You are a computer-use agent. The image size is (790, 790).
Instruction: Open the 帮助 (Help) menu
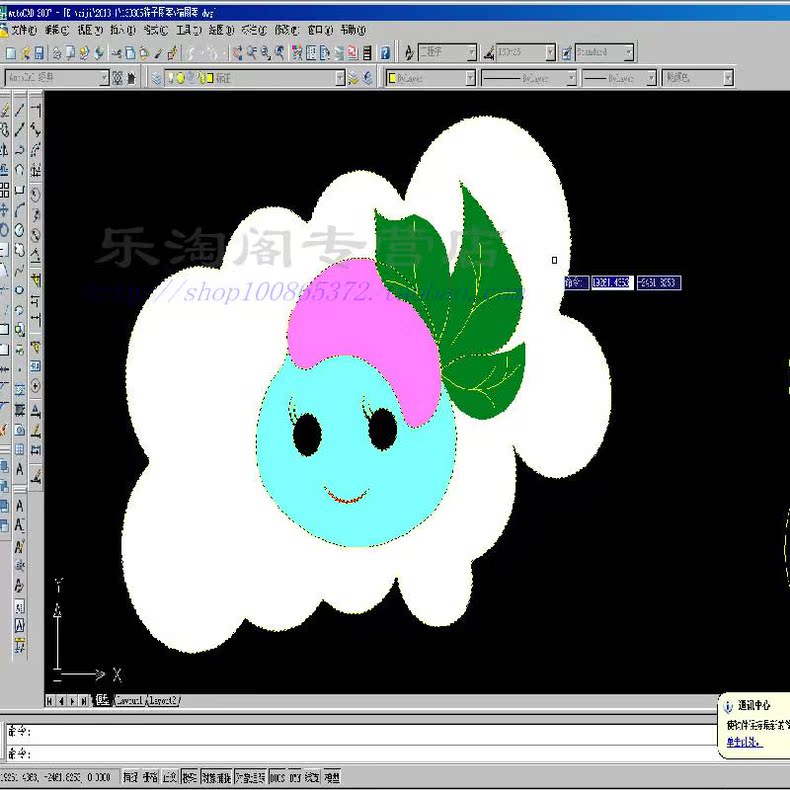pyautogui.click(x=353, y=31)
